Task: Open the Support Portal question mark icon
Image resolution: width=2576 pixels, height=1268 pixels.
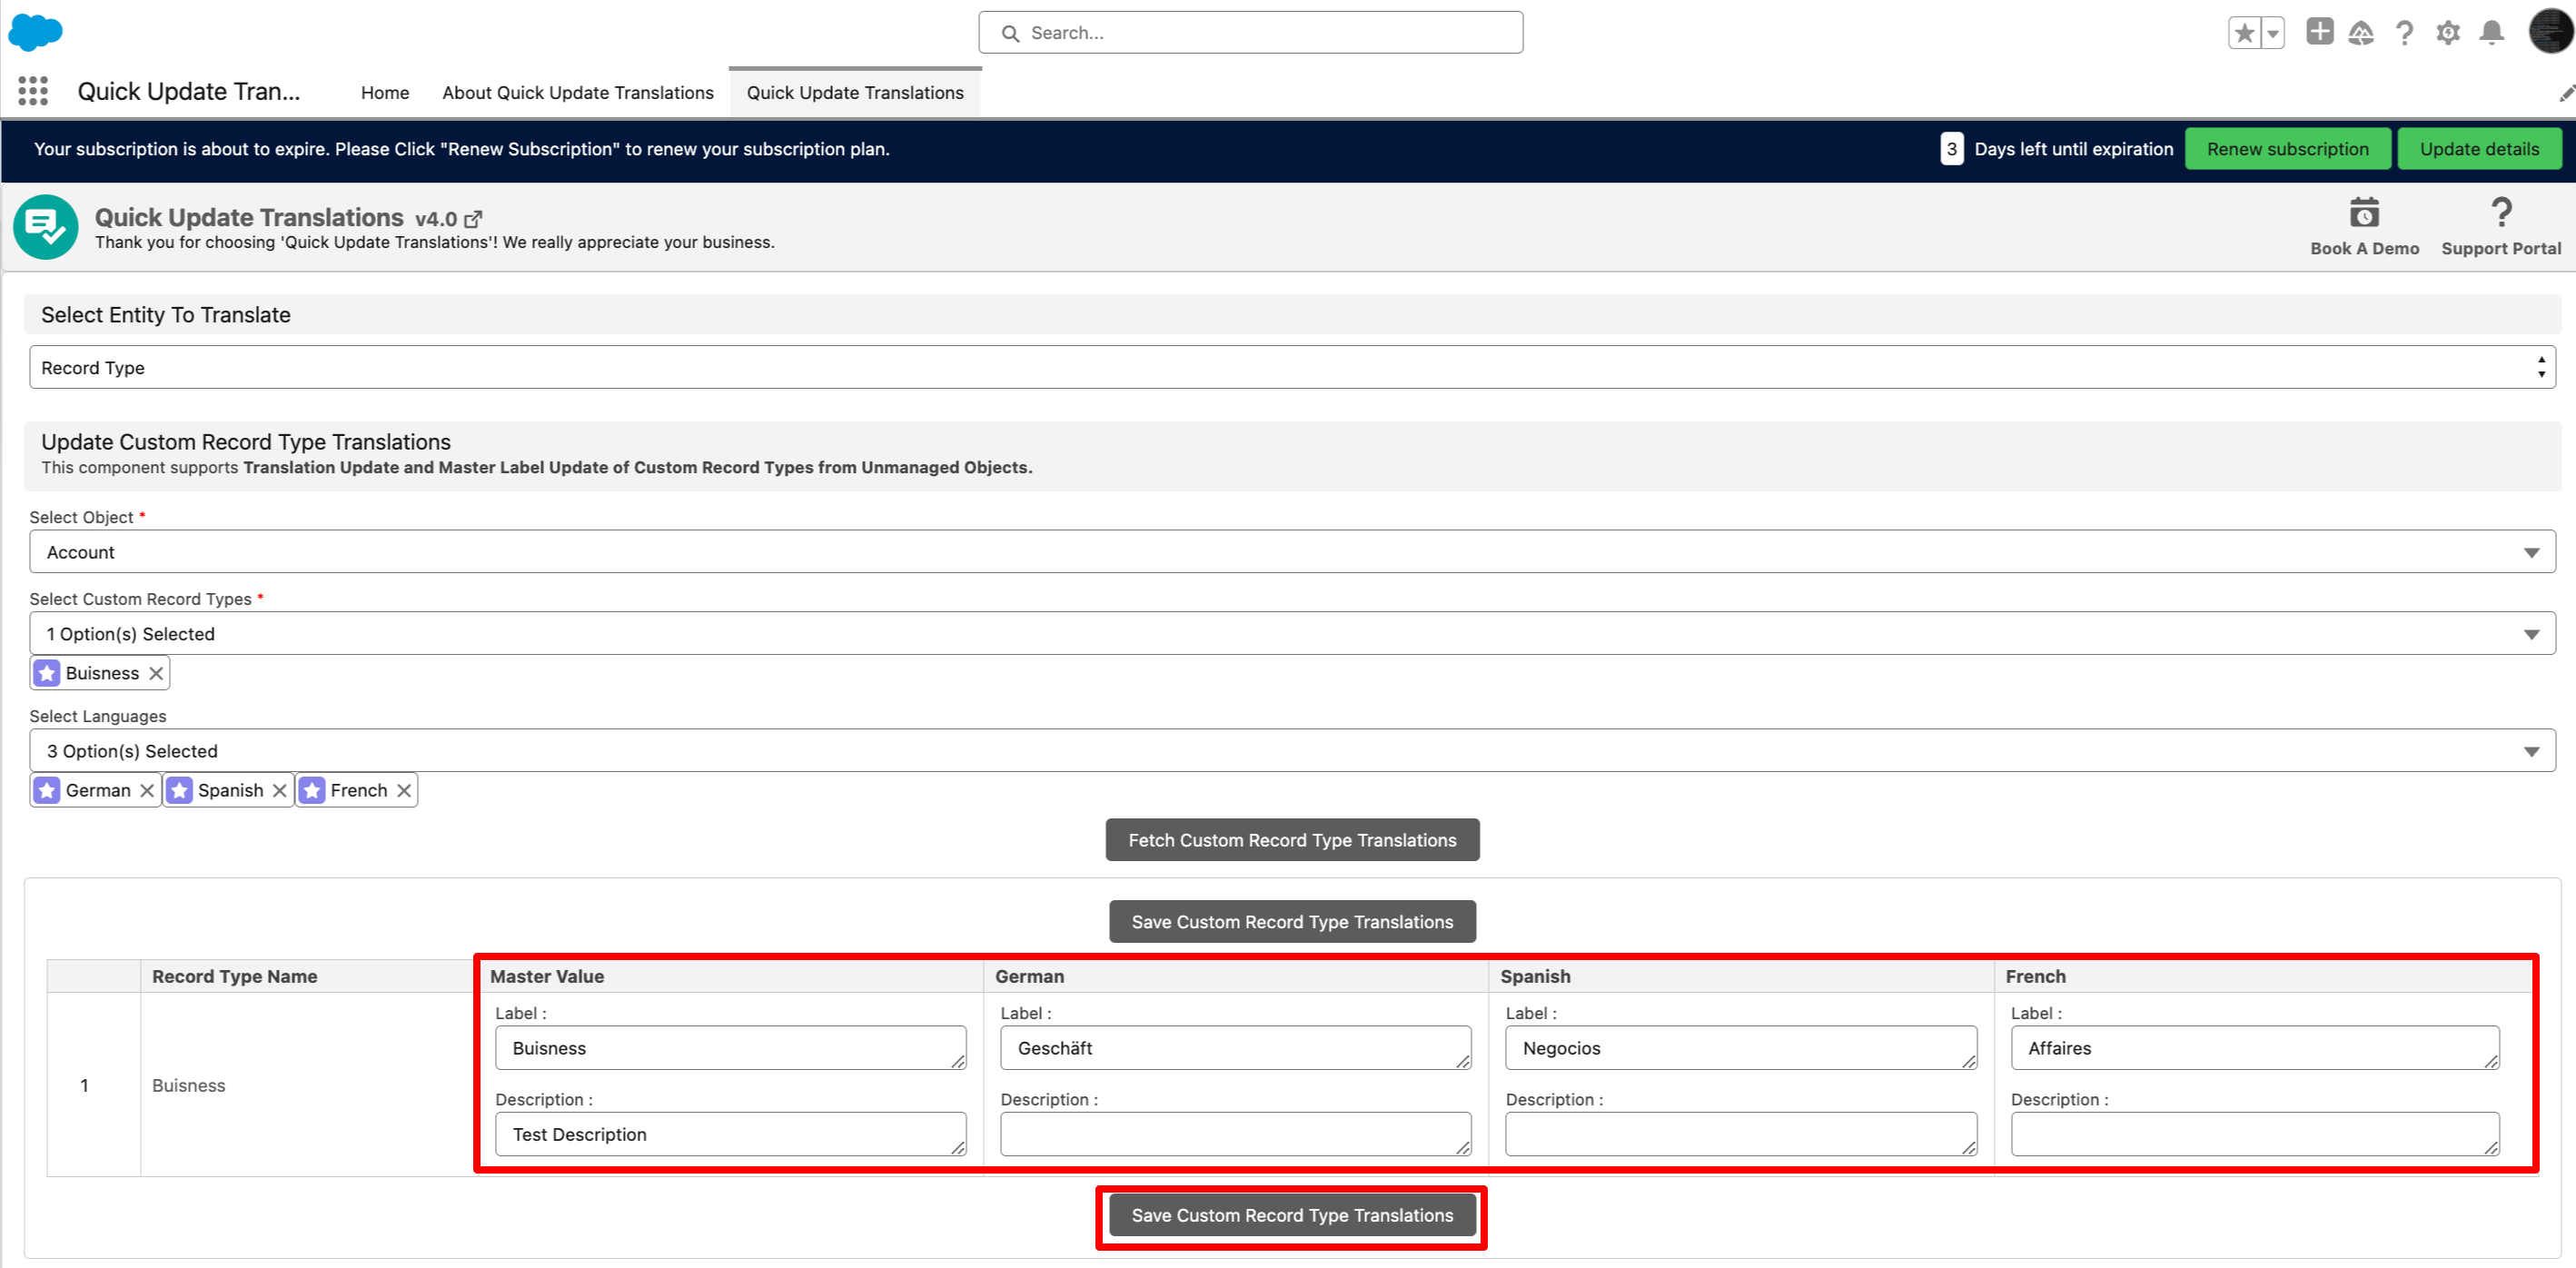Action: coord(2500,213)
